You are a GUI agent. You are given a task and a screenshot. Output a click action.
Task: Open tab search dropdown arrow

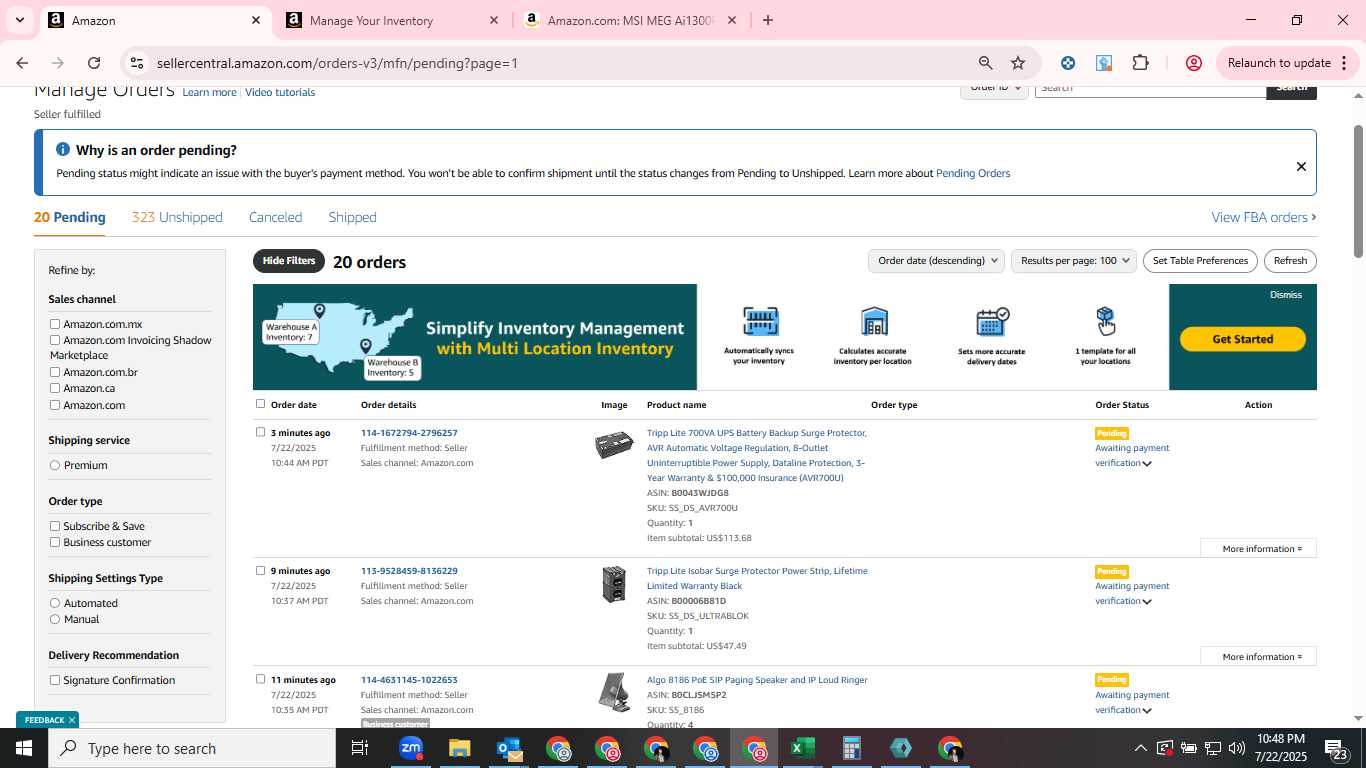point(19,20)
